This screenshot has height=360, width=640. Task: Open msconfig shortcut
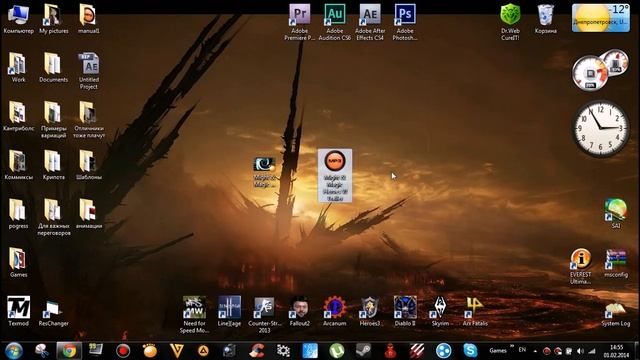click(616, 263)
